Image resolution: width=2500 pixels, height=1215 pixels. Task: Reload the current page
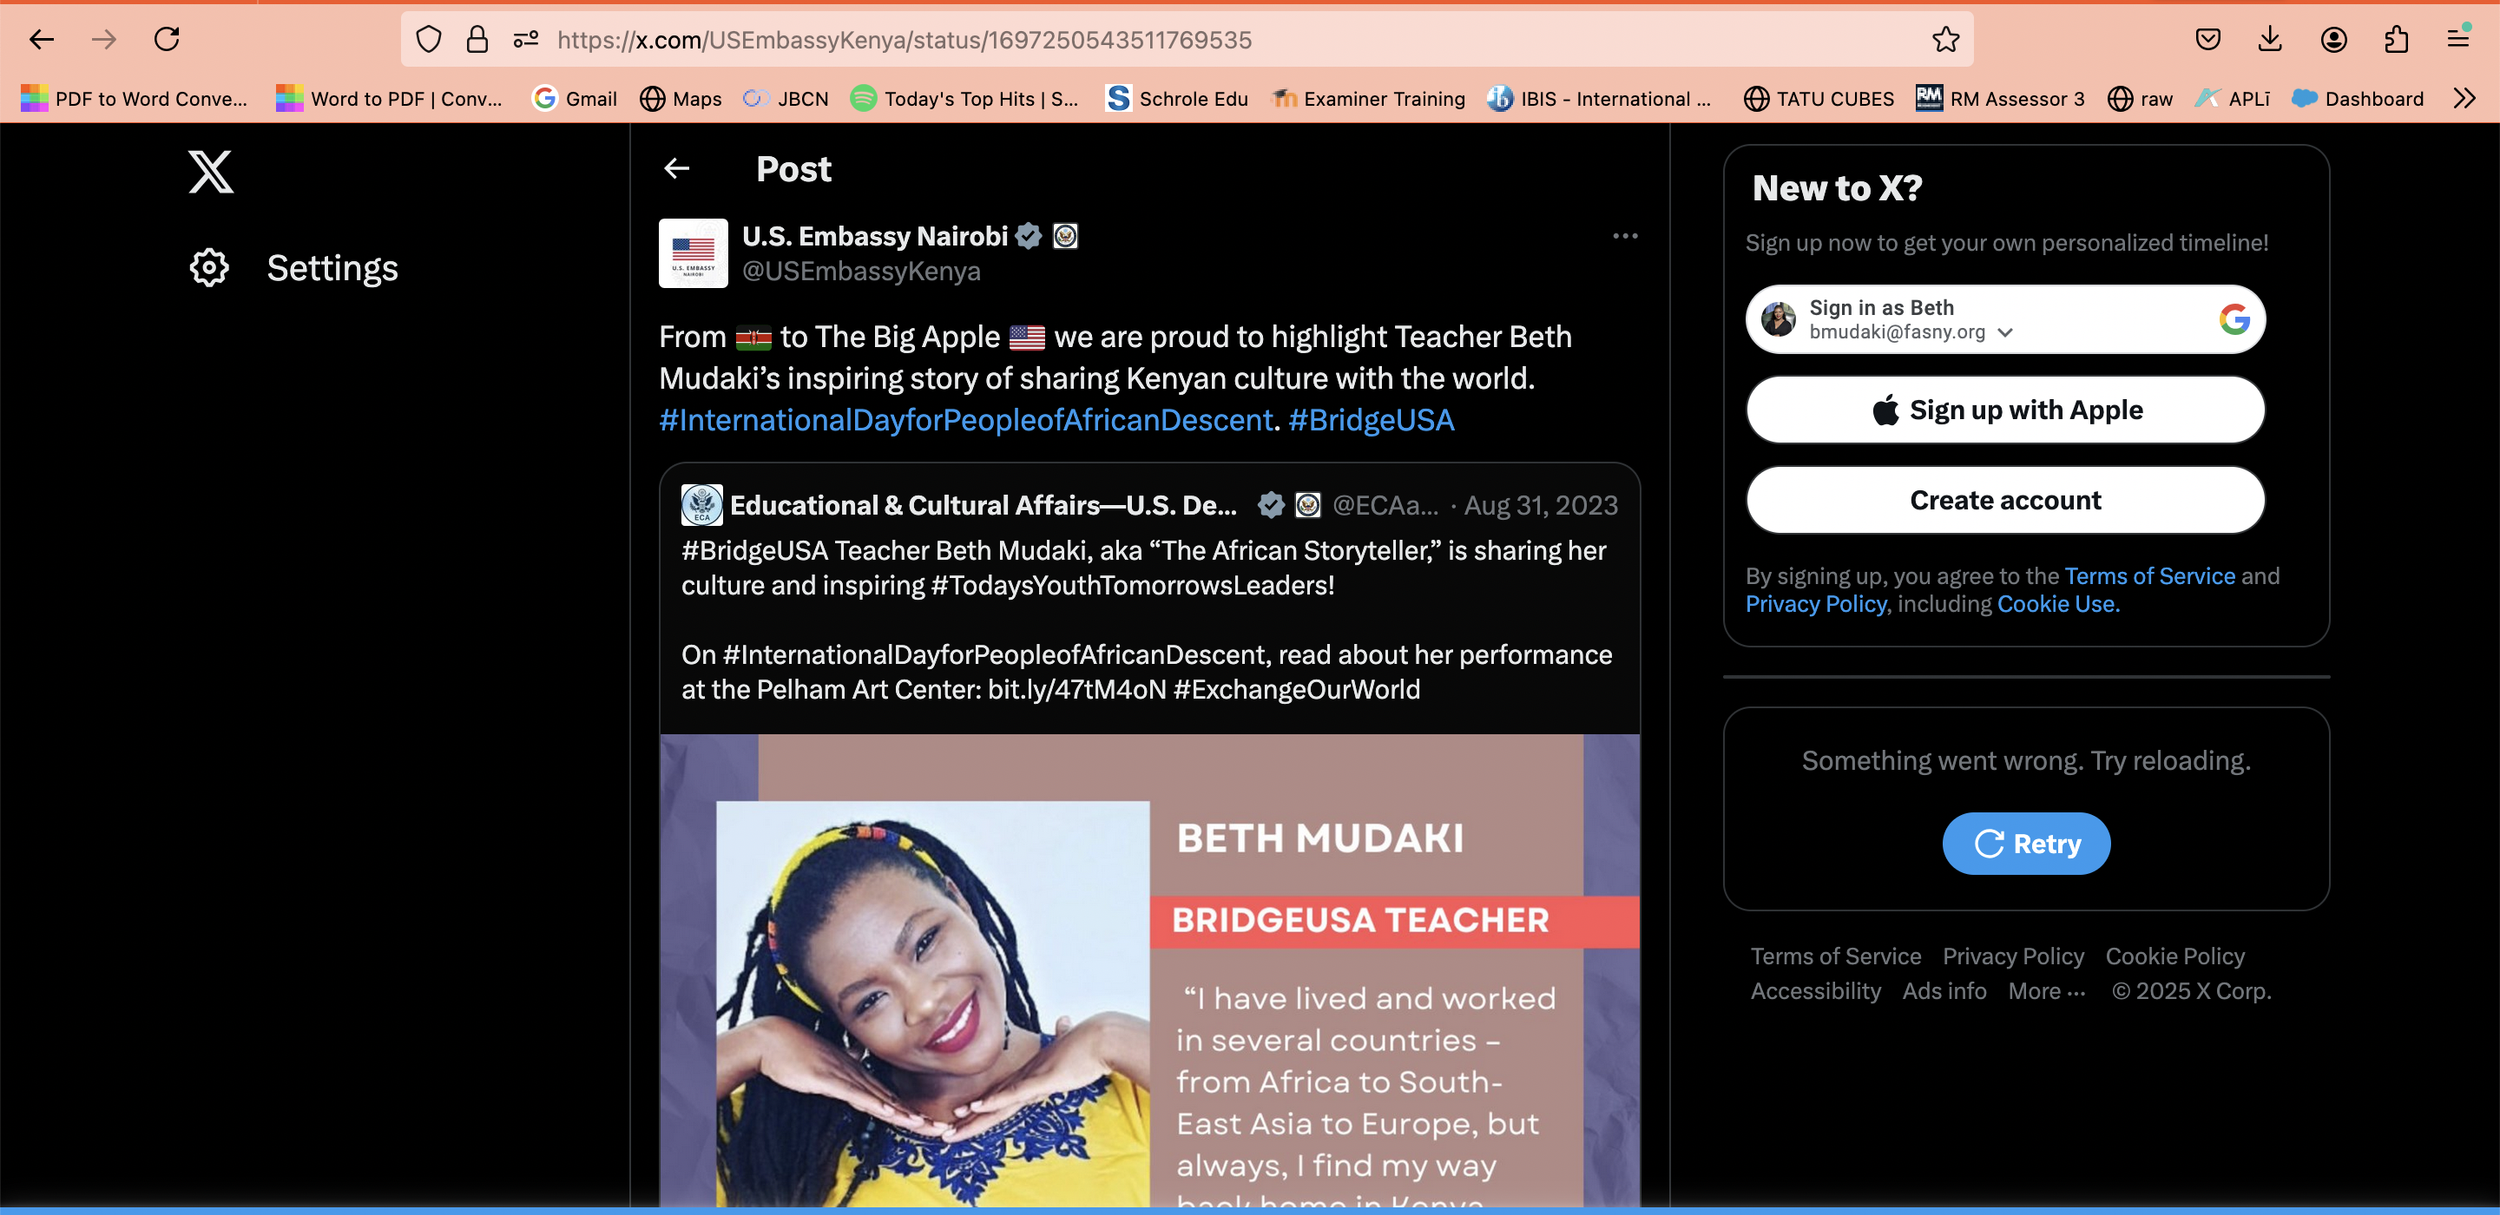(x=167, y=39)
